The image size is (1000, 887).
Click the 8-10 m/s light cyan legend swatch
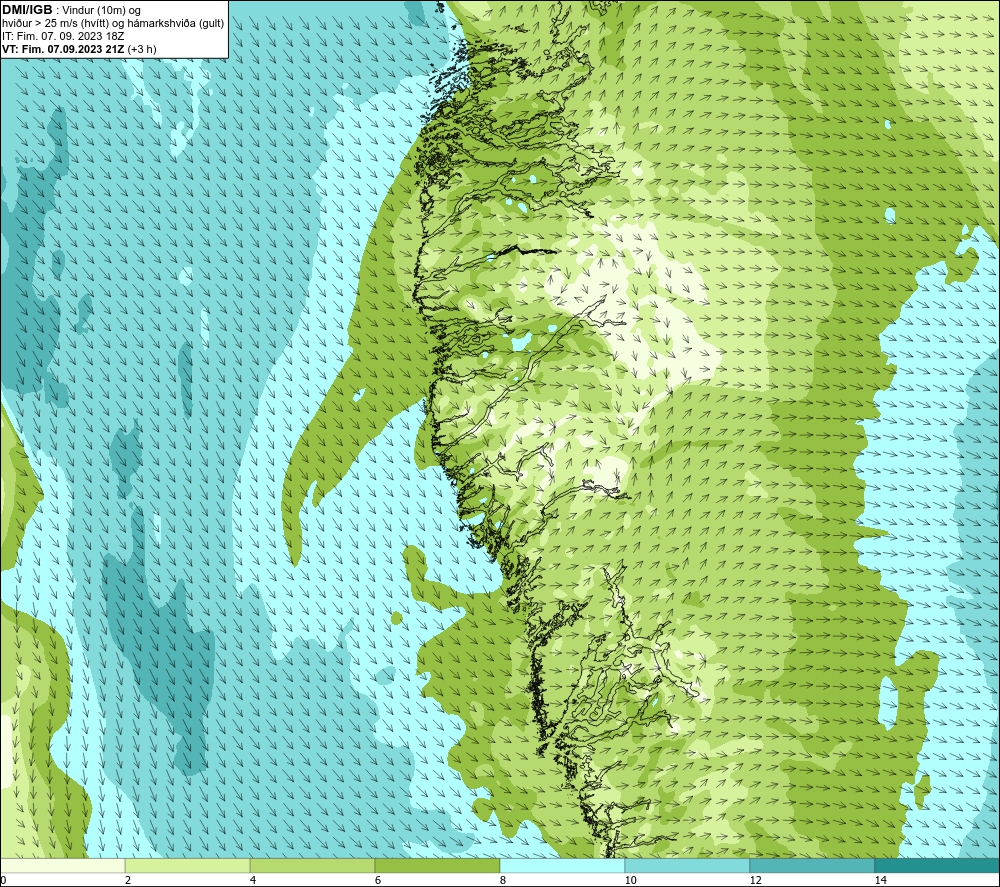click(562, 865)
